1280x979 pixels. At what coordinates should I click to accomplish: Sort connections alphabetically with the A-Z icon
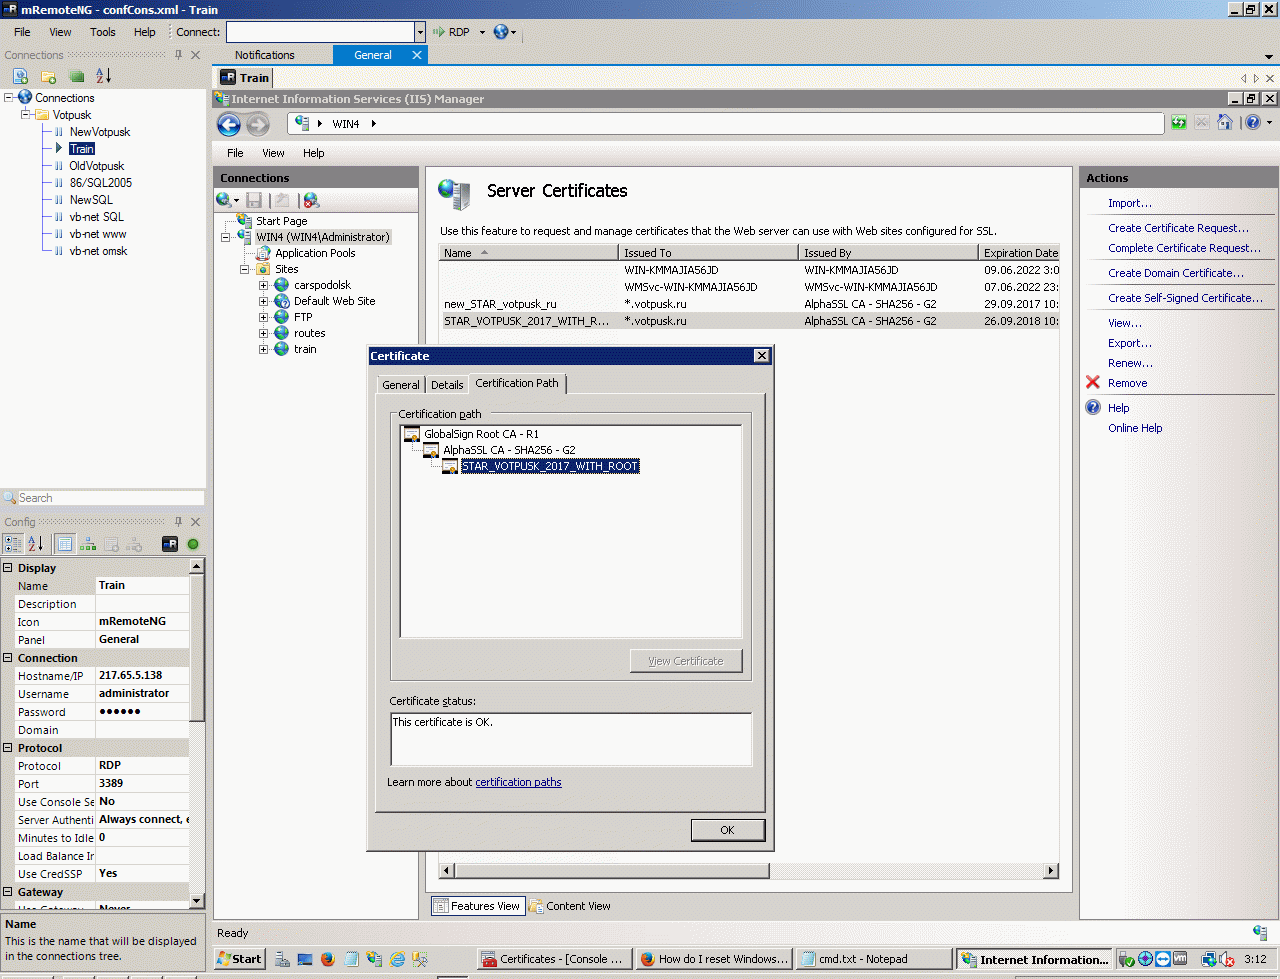click(104, 76)
